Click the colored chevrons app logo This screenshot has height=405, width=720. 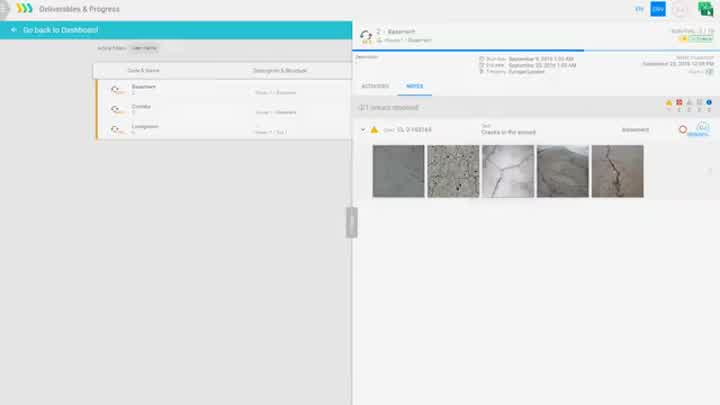tap(24, 8)
